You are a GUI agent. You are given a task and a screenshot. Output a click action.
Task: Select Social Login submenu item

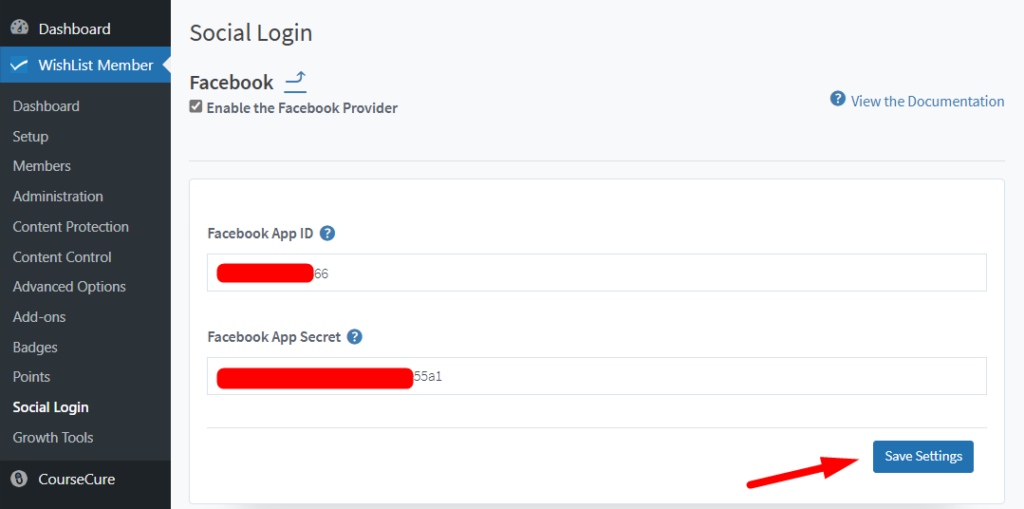pos(51,407)
